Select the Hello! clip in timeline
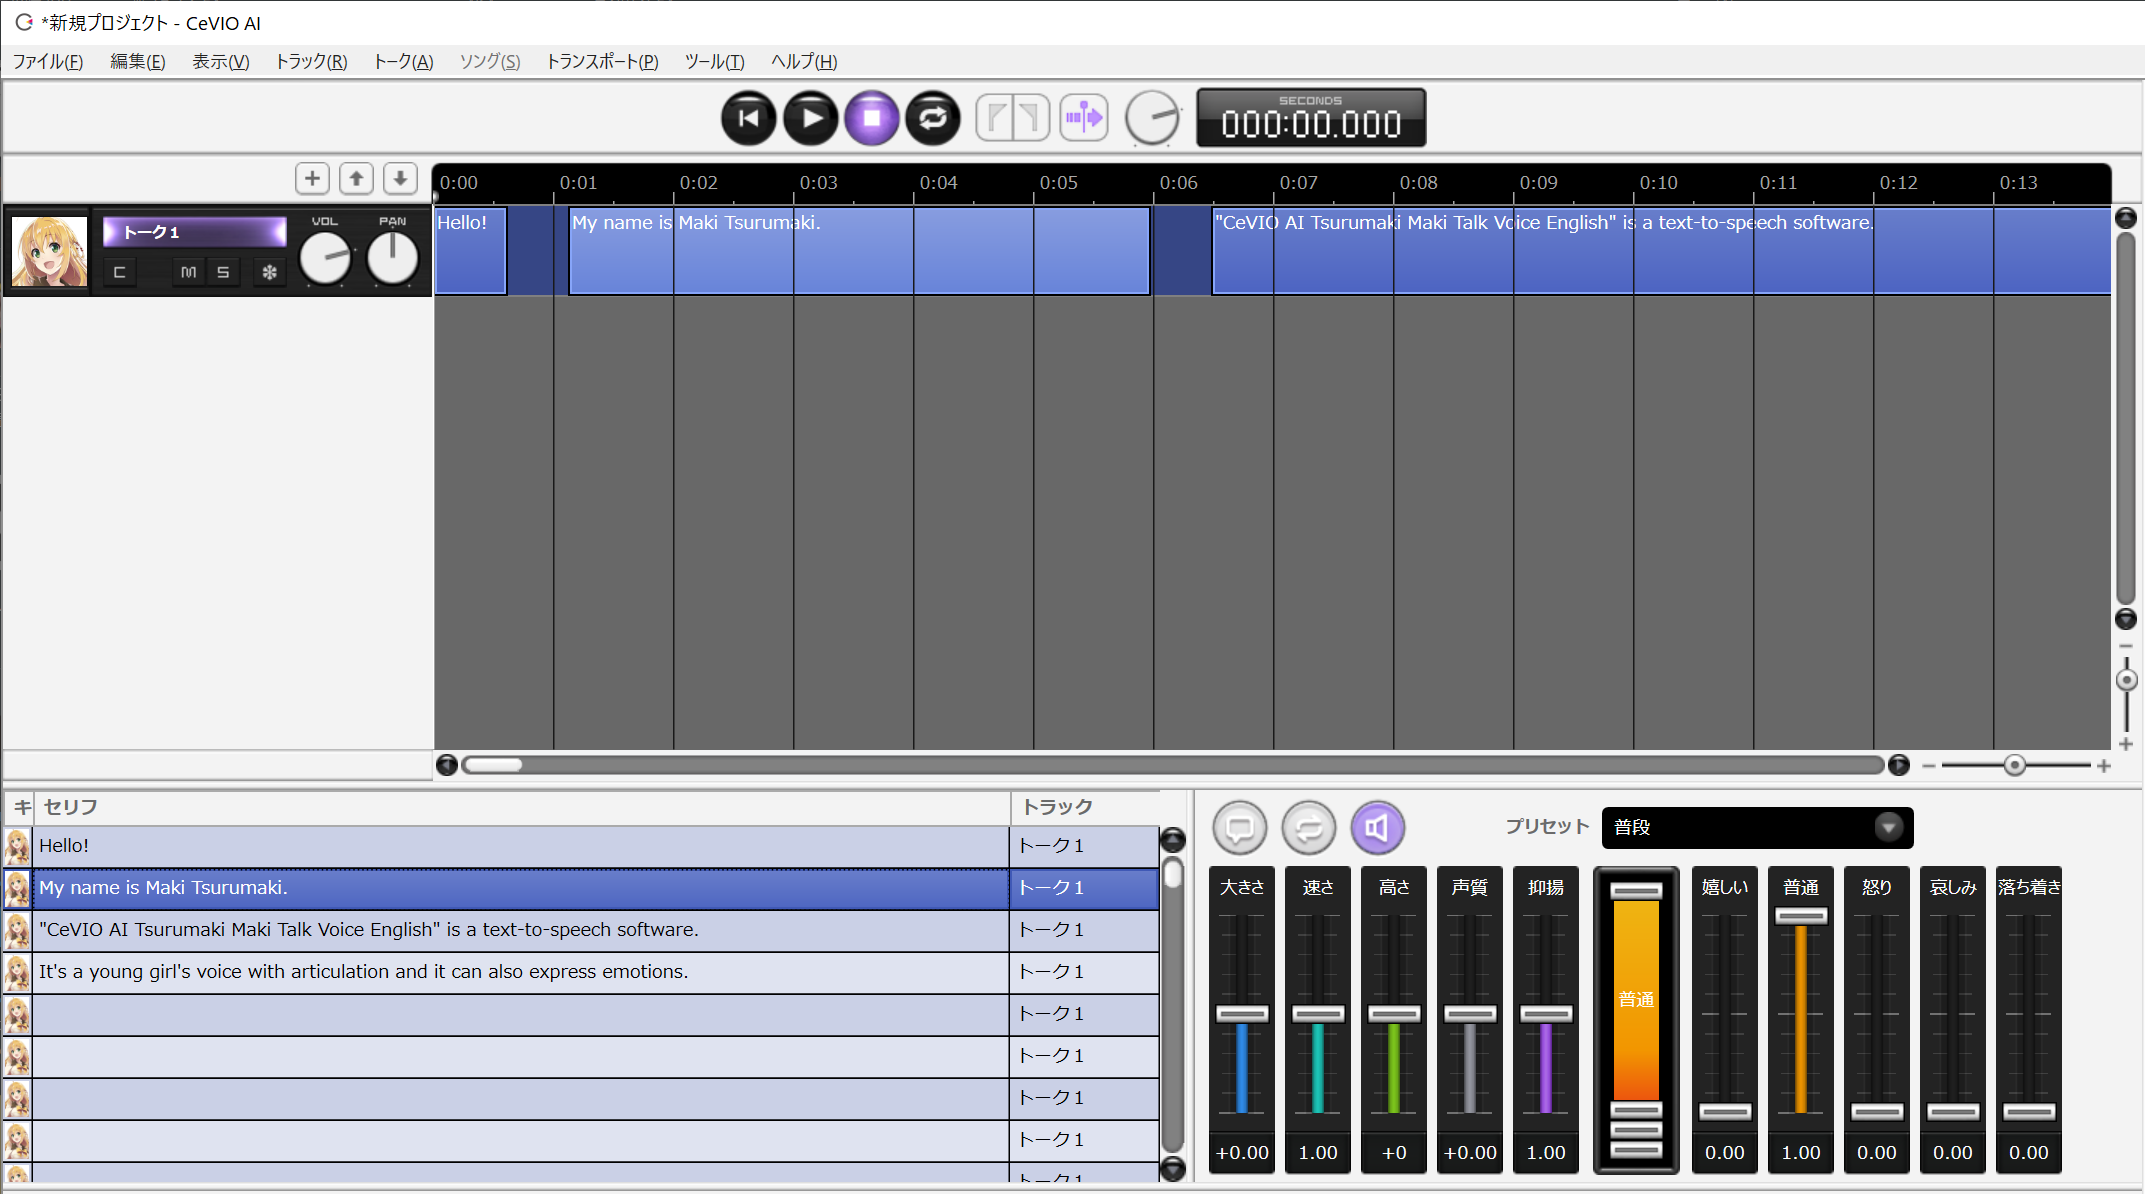This screenshot has height=1194, width=2145. coord(471,250)
